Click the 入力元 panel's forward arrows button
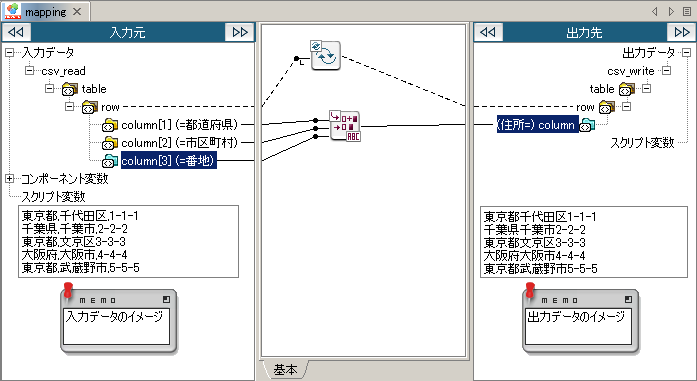The width and height of the screenshot is (697, 381). click(x=240, y=32)
